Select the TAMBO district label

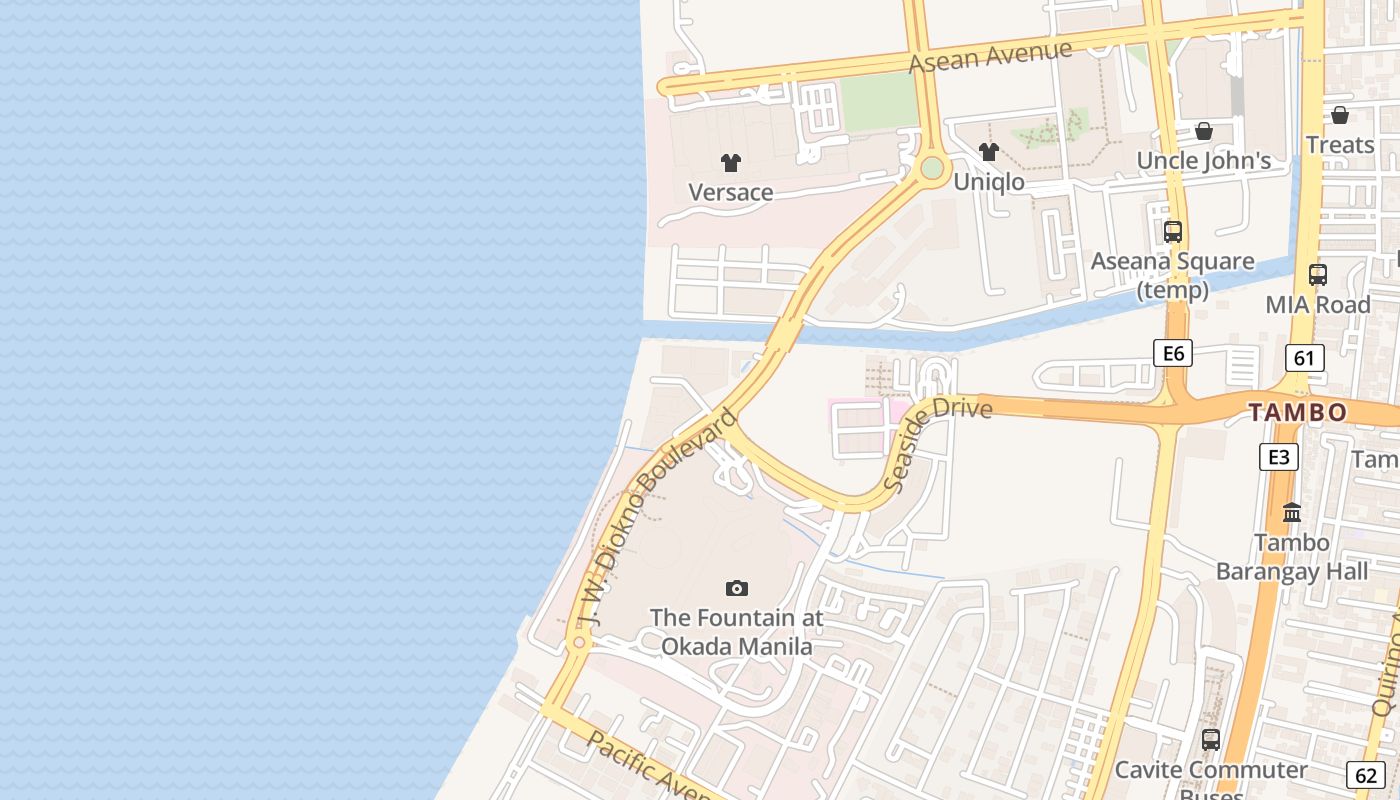point(1298,412)
